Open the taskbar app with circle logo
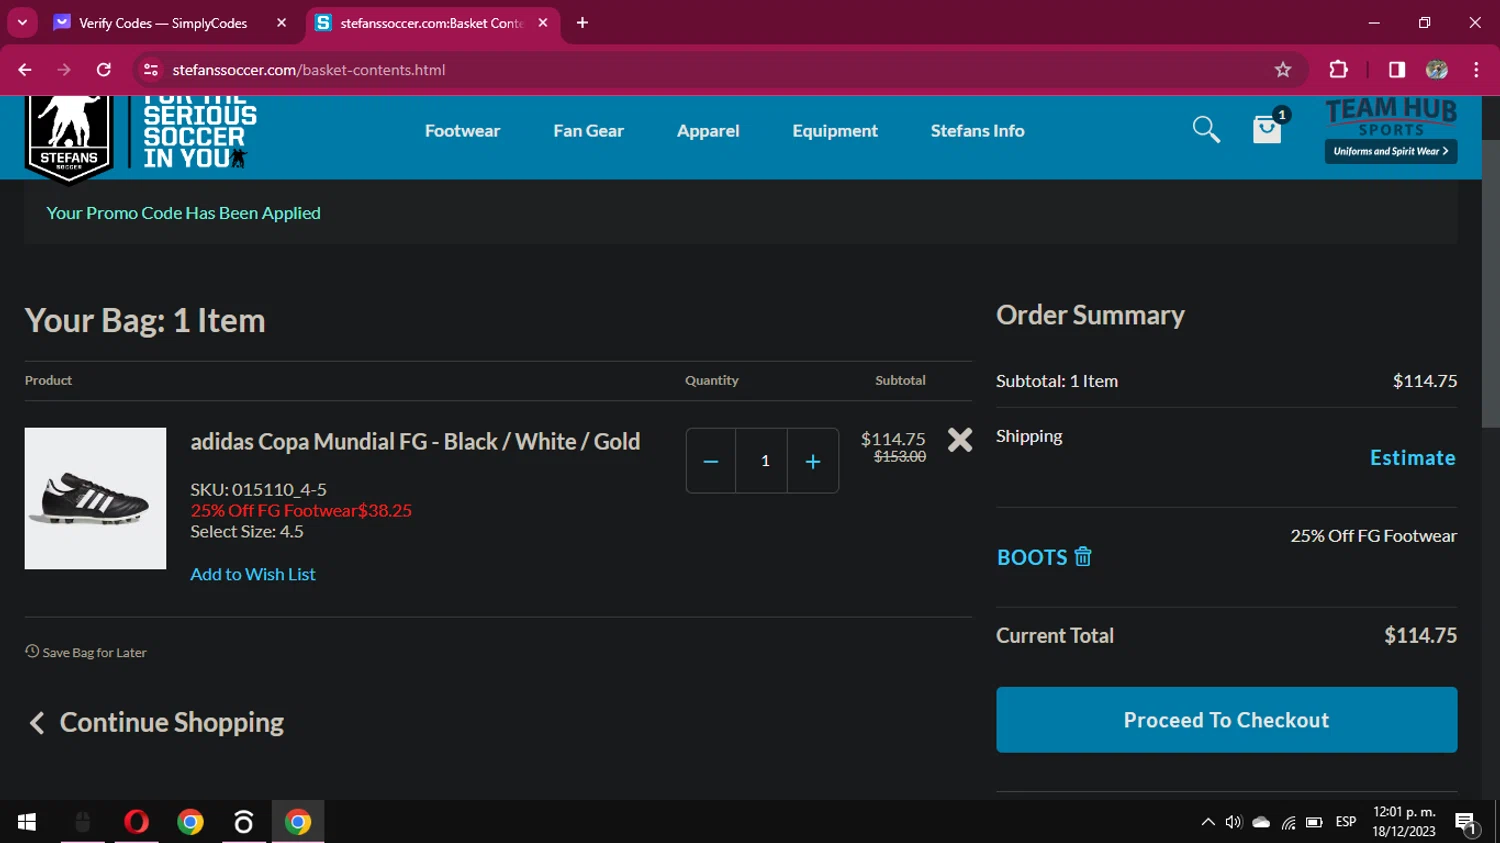The width and height of the screenshot is (1500, 843). (x=244, y=822)
